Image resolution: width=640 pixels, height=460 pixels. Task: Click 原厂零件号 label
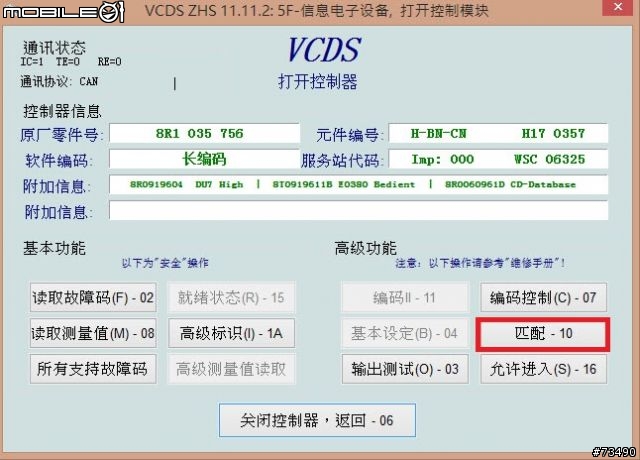click(62, 135)
